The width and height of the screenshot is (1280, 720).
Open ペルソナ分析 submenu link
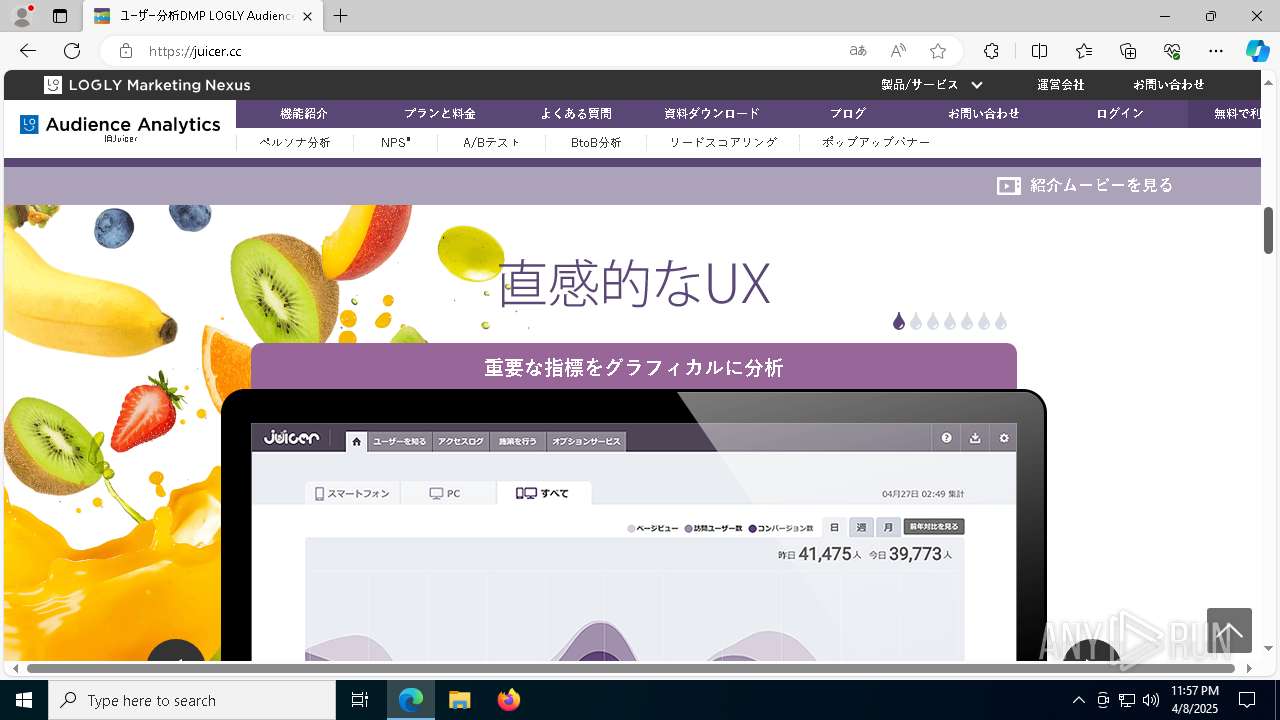click(295, 143)
